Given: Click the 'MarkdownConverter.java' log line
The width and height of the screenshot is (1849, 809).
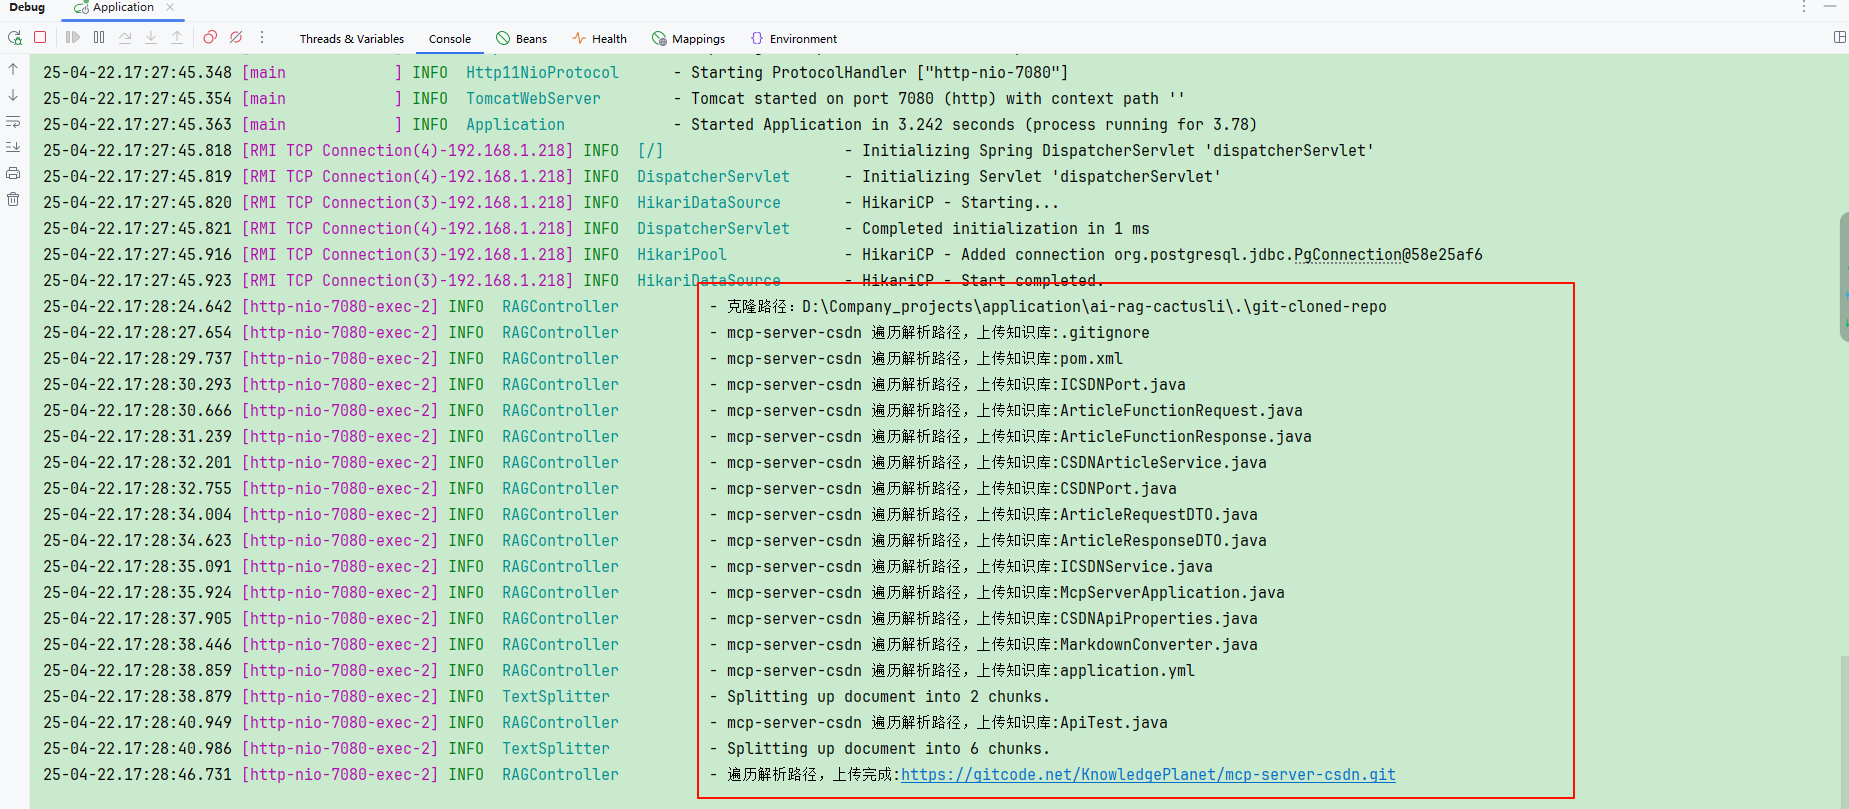Looking at the screenshot, I should (x=983, y=645).
